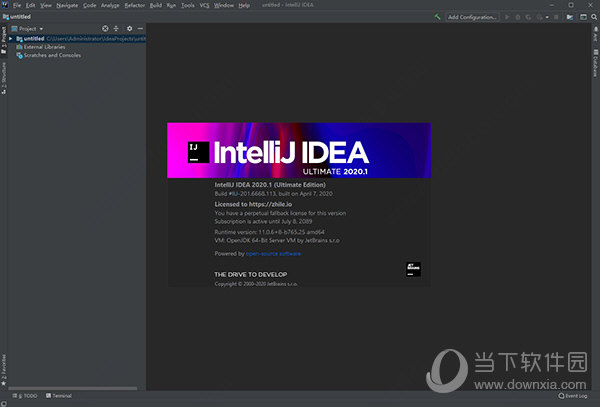Open the File menu
This screenshot has height=407, width=600.
(17, 5)
